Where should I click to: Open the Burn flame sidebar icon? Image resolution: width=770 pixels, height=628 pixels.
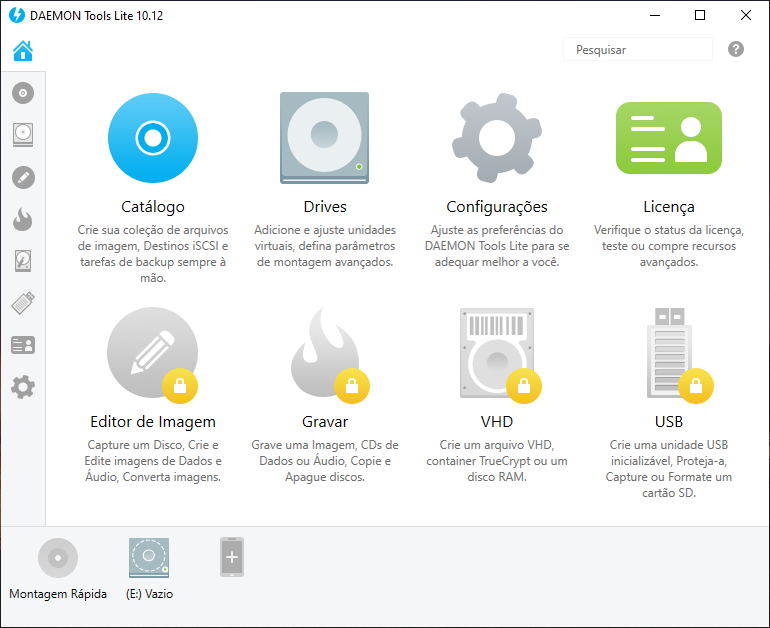click(x=23, y=219)
